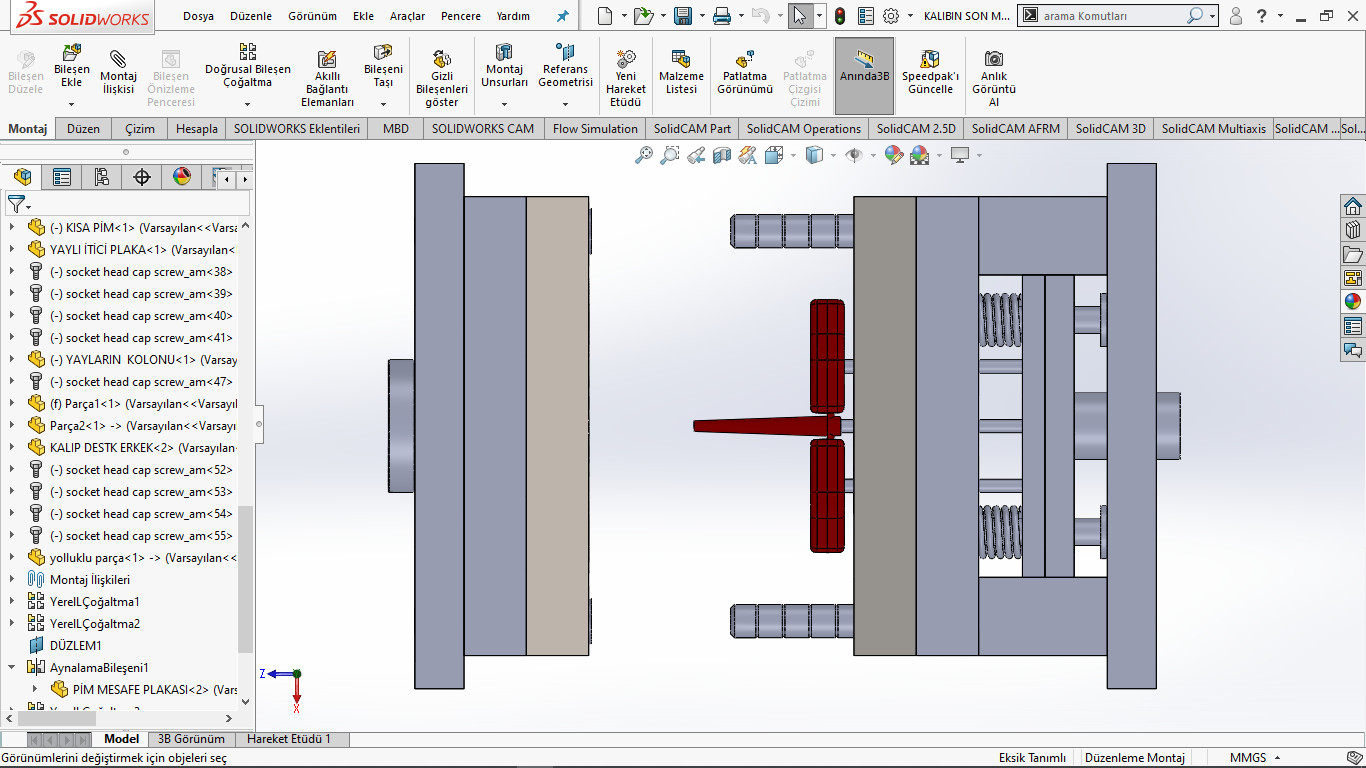
Task: Open the Hide/Show Items eye dropdown
Action: coord(873,155)
